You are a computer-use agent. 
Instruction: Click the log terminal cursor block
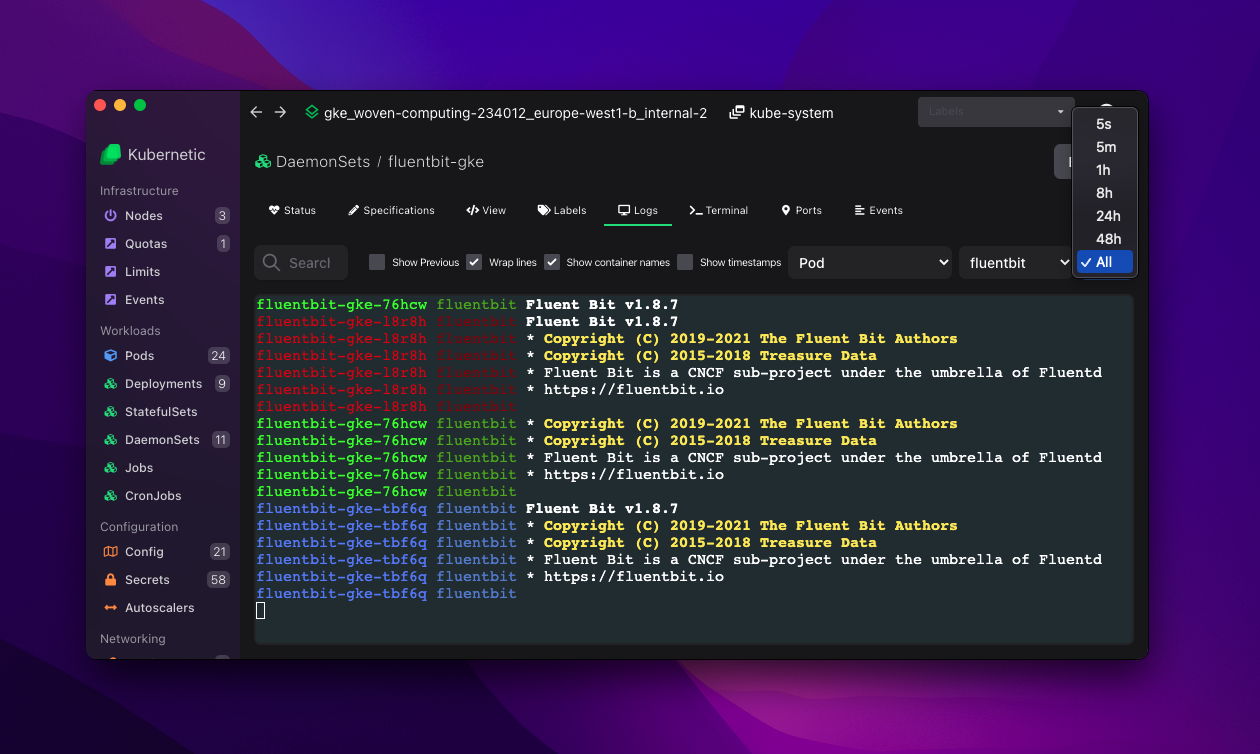click(x=261, y=610)
